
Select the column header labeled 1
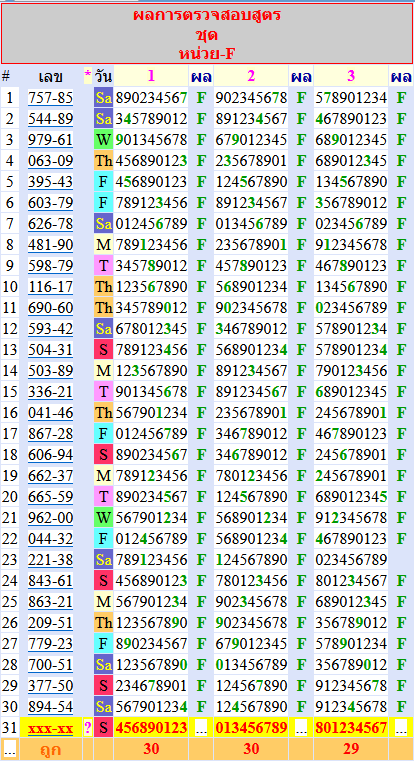click(151, 76)
